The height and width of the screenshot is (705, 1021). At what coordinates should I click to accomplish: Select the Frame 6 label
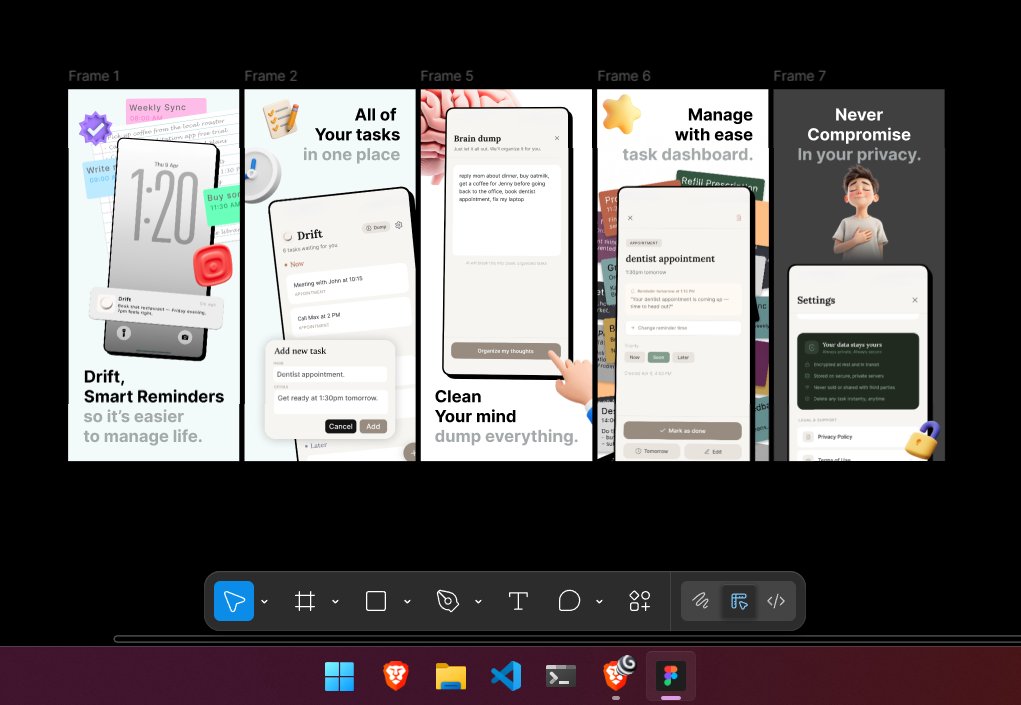tap(624, 76)
